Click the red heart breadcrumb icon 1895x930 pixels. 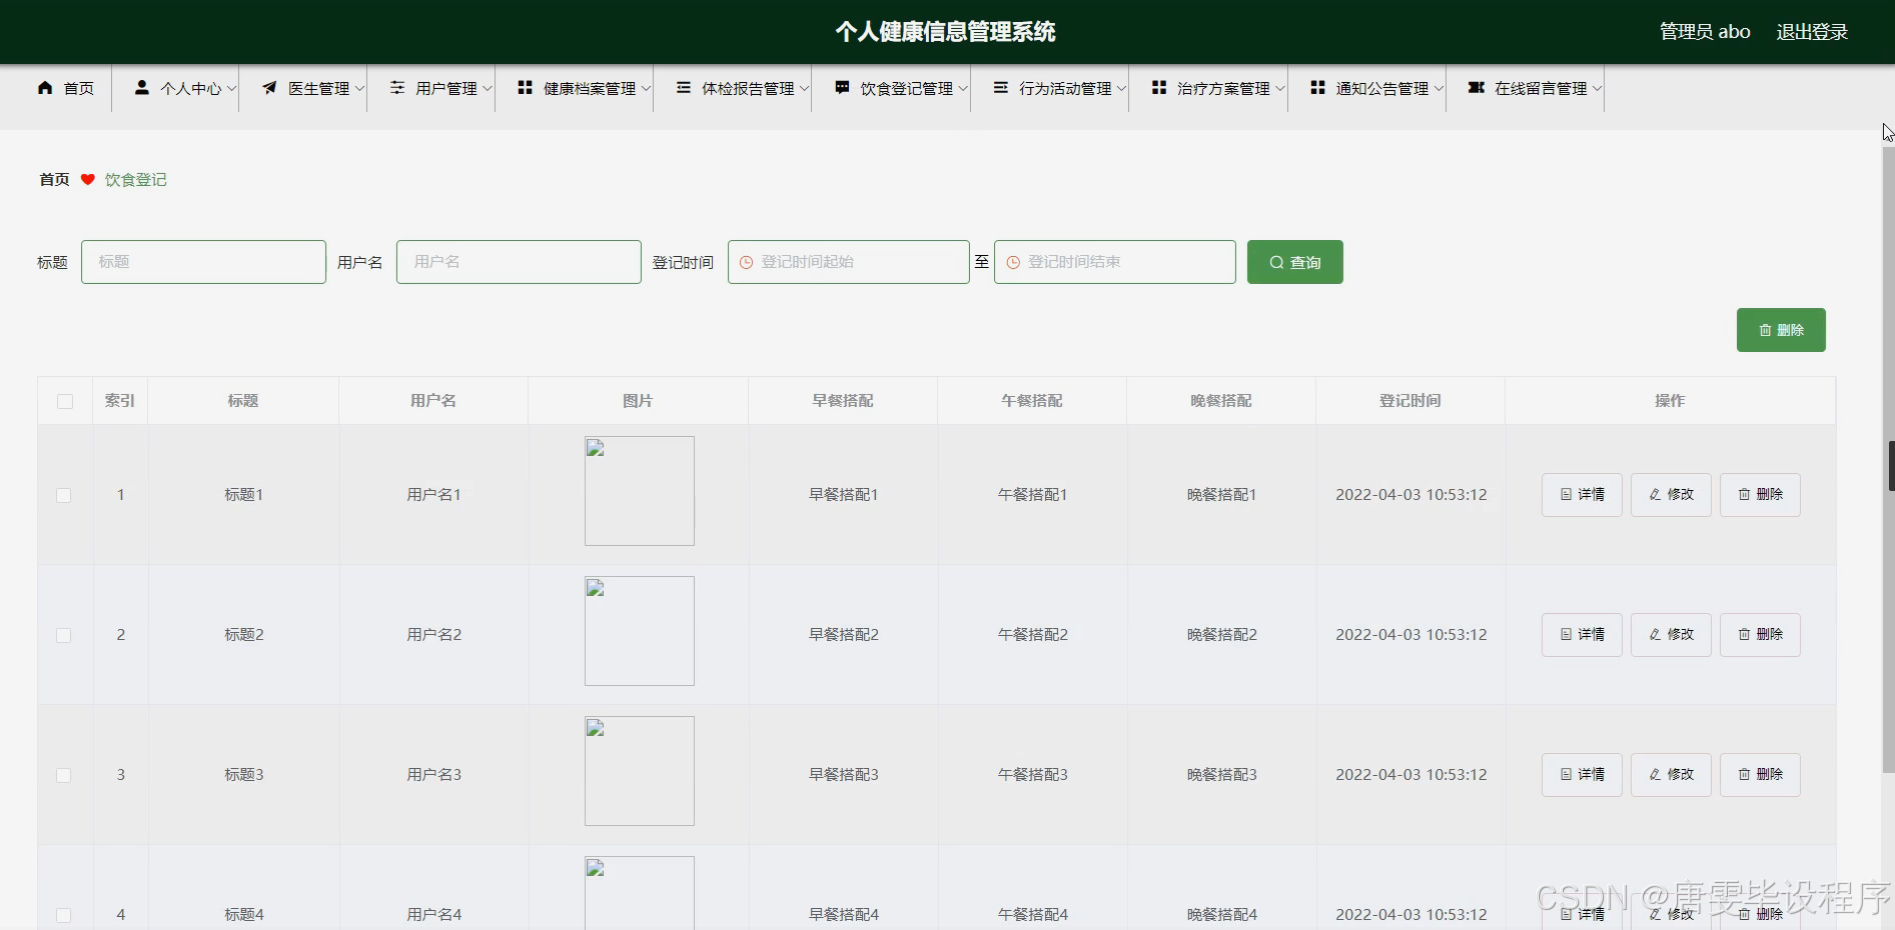(88, 180)
